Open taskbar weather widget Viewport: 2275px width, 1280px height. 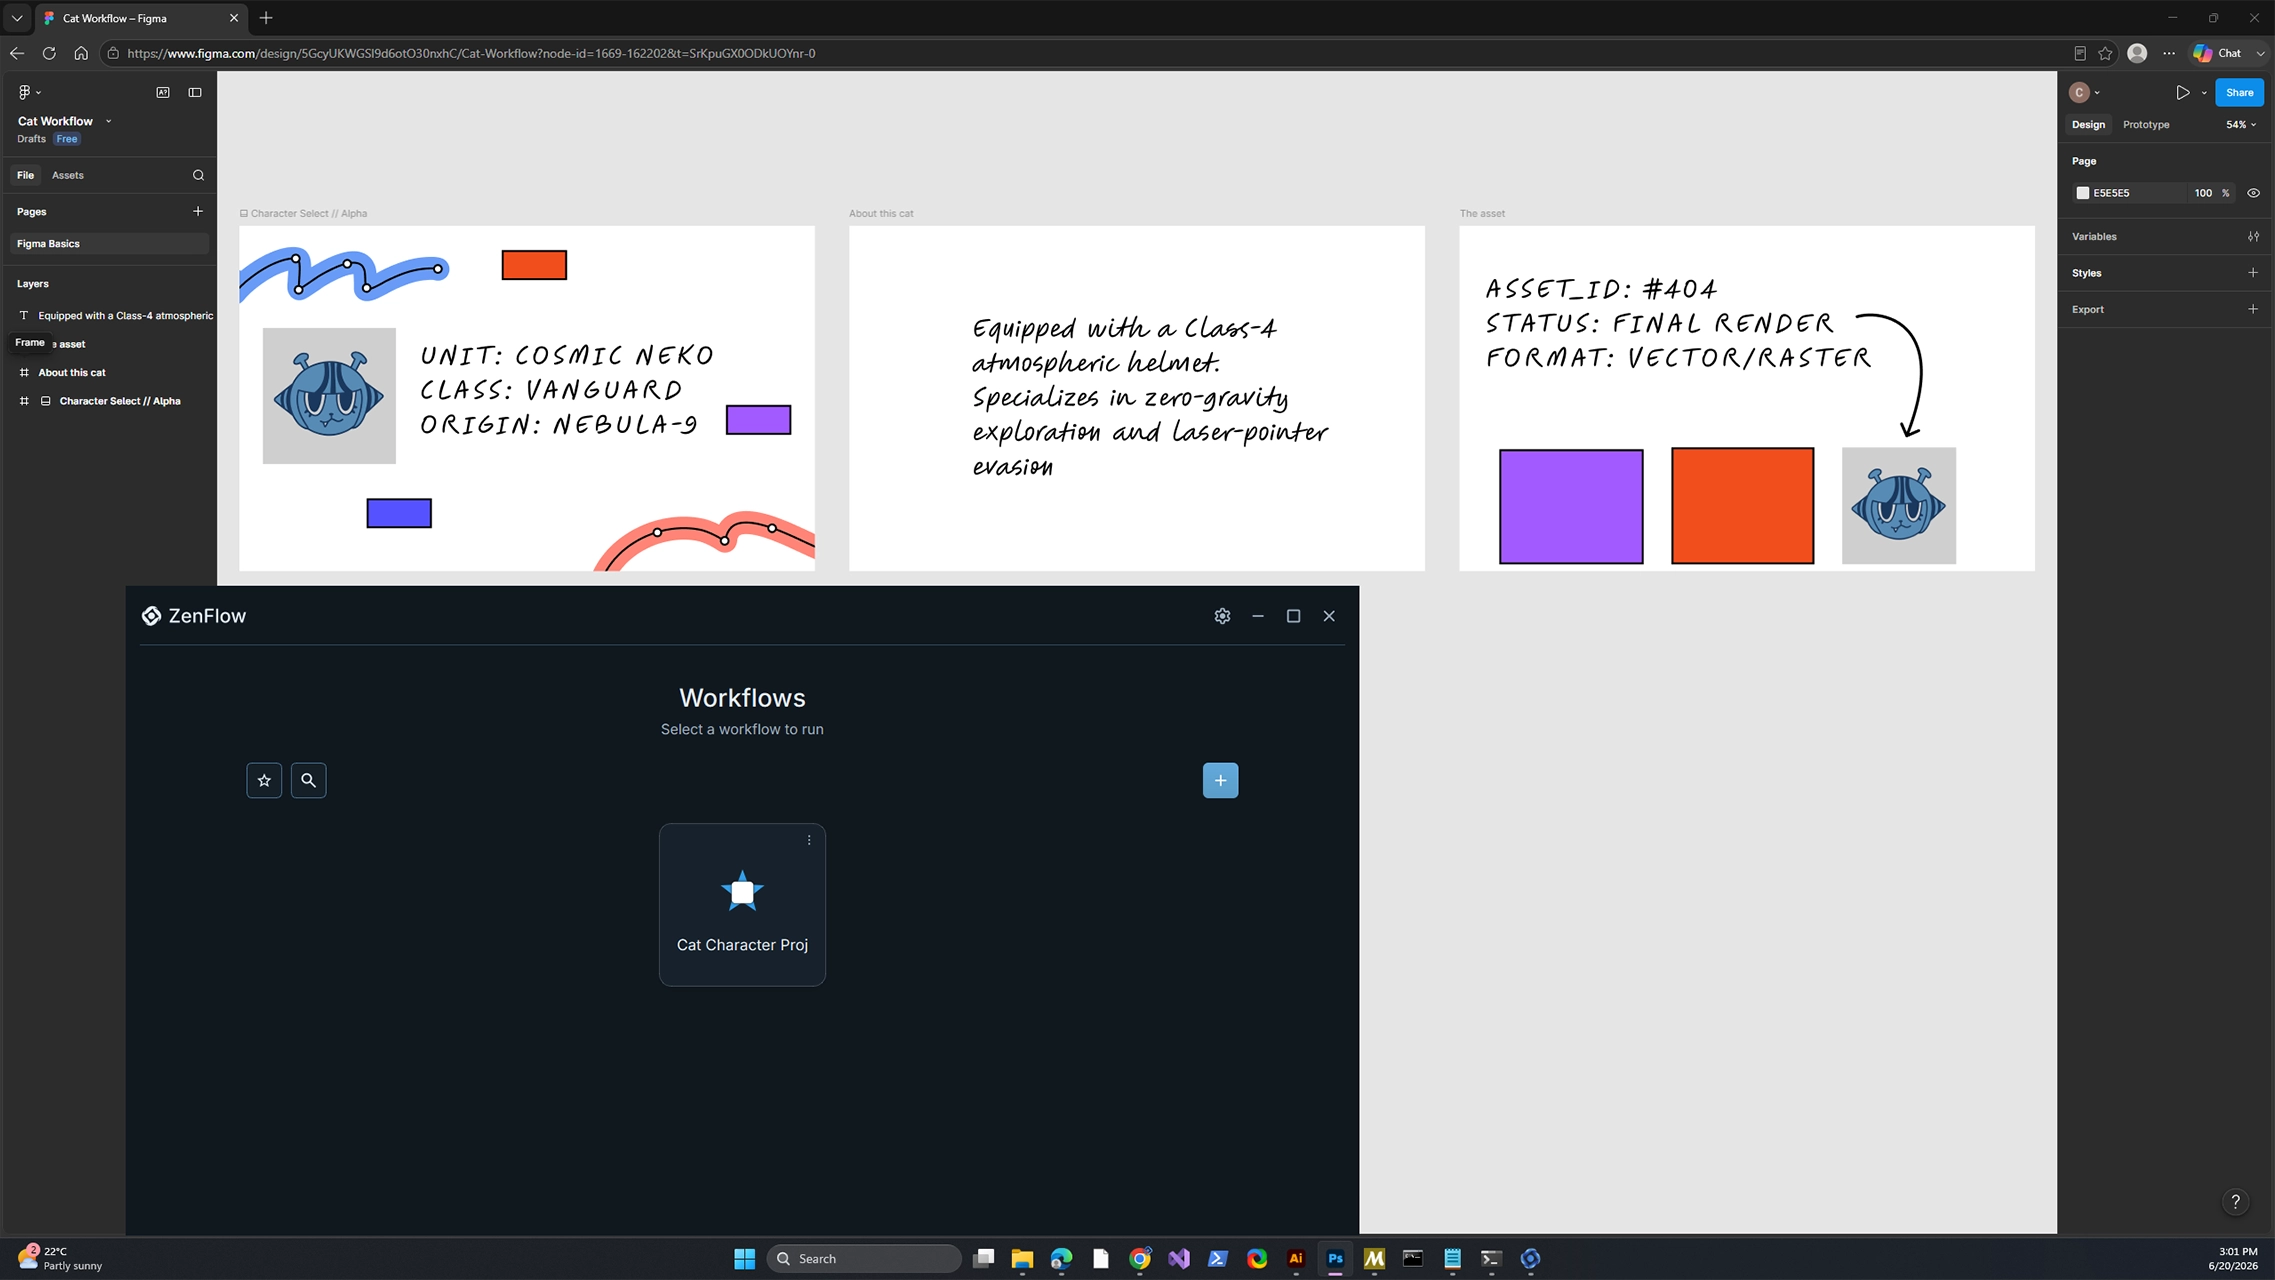tap(60, 1258)
